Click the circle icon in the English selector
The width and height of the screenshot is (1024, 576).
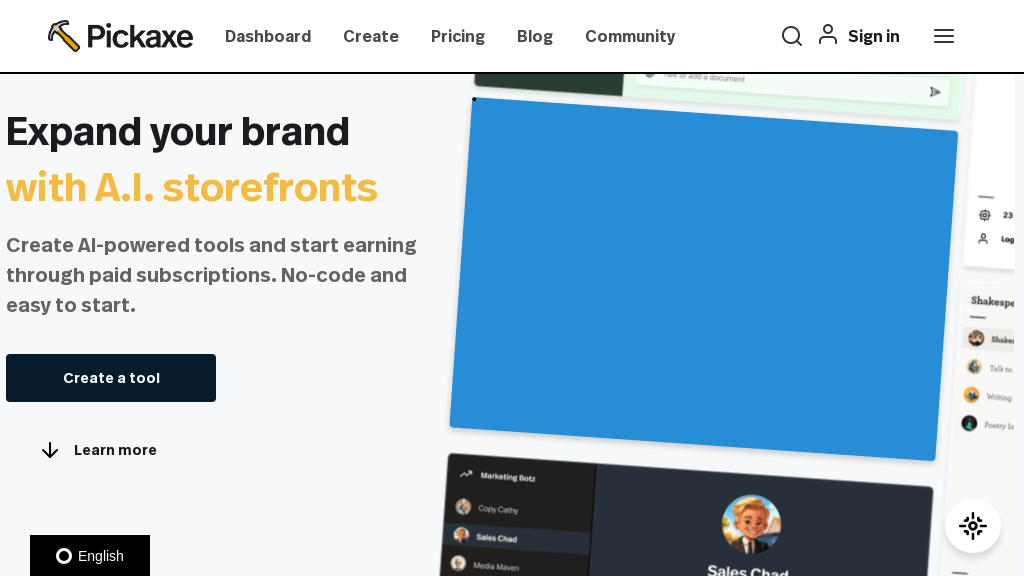pos(63,556)
